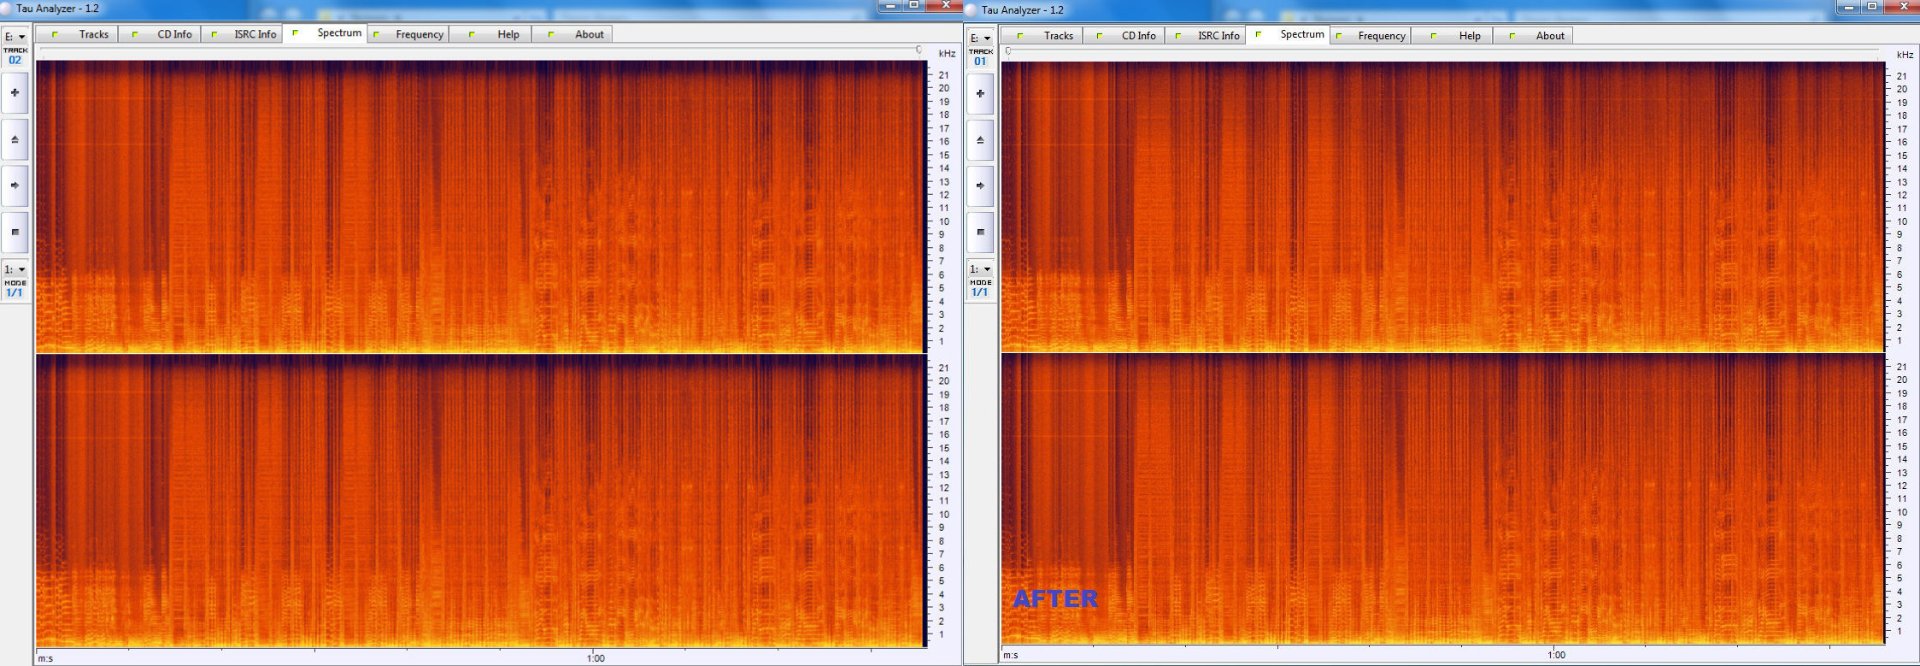
Task: Click the position slider handle in right window
Action: pos(1008,51)
